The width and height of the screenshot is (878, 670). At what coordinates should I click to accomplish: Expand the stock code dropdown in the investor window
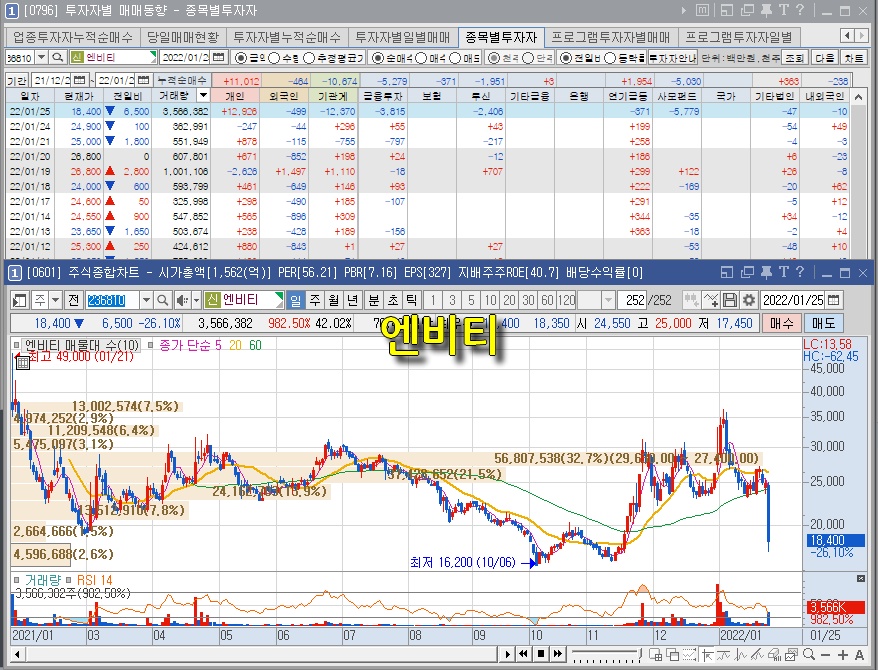(41, 57)
